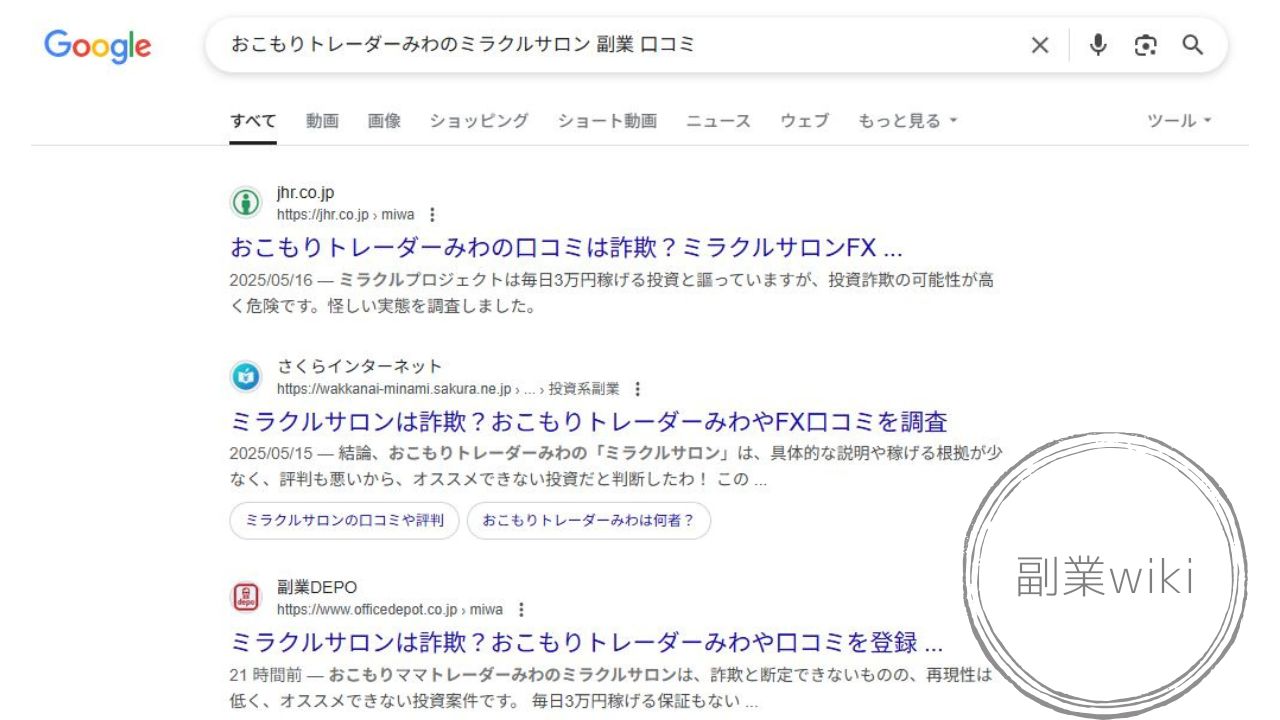Switch to the 動画 tab
The height and width of the screenshot is (720, 1280).
(x=322, y=121)
